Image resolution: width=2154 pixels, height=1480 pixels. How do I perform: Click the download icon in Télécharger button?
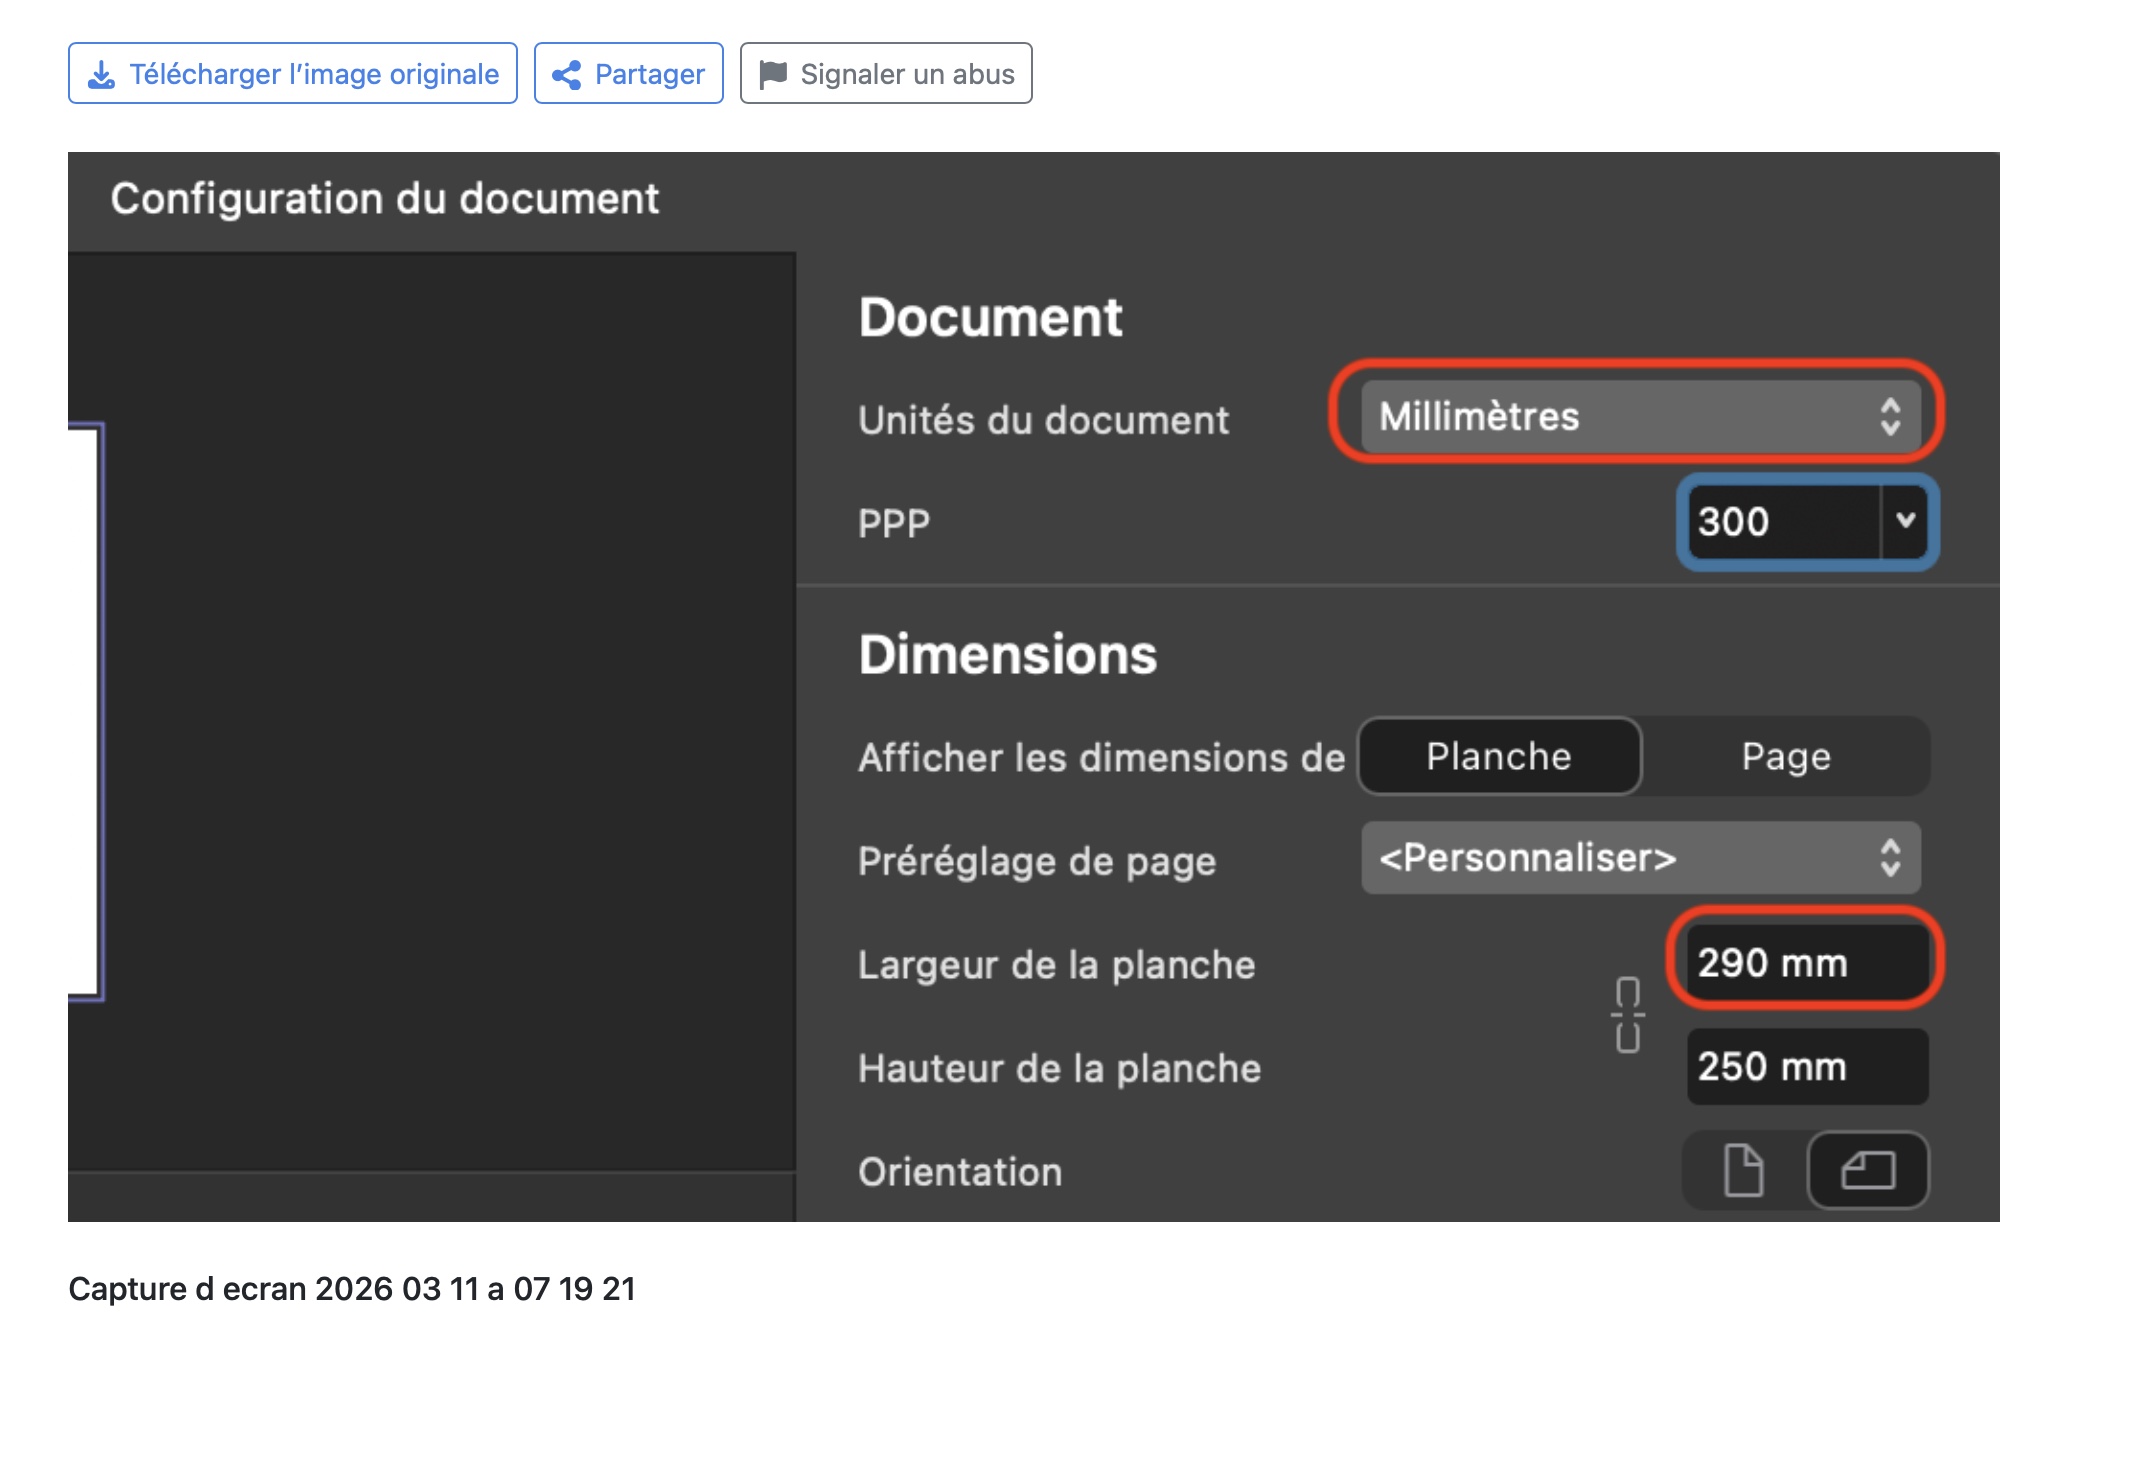point(101,74)
